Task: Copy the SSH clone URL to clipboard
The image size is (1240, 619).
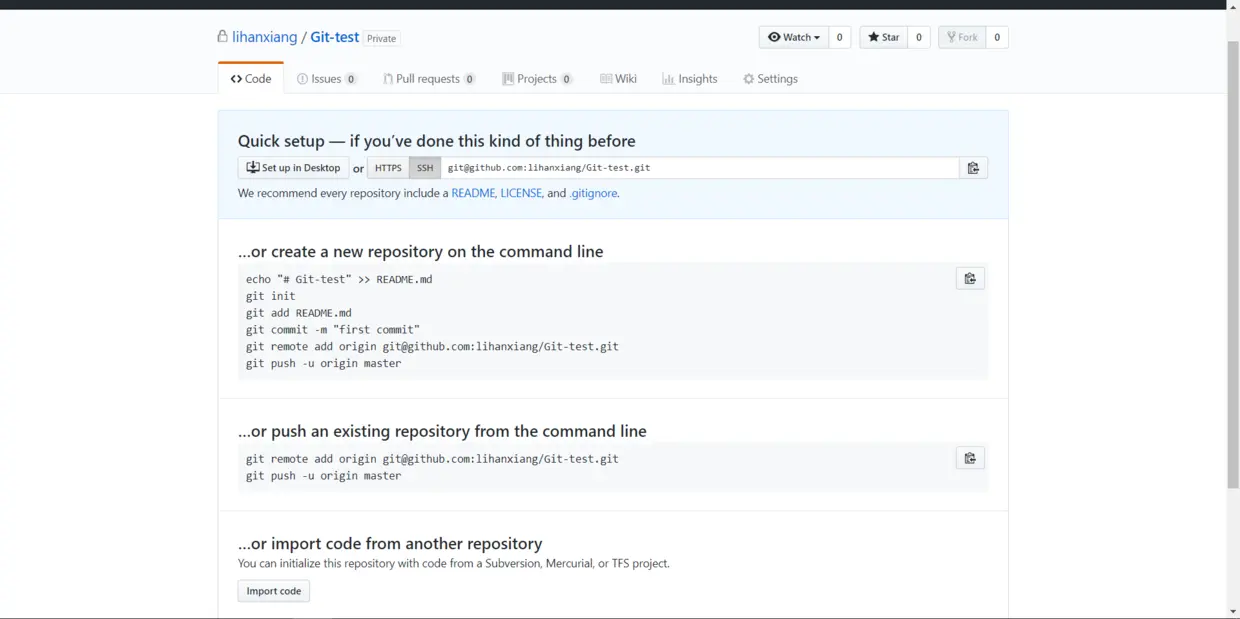Action: coord(973,168)
